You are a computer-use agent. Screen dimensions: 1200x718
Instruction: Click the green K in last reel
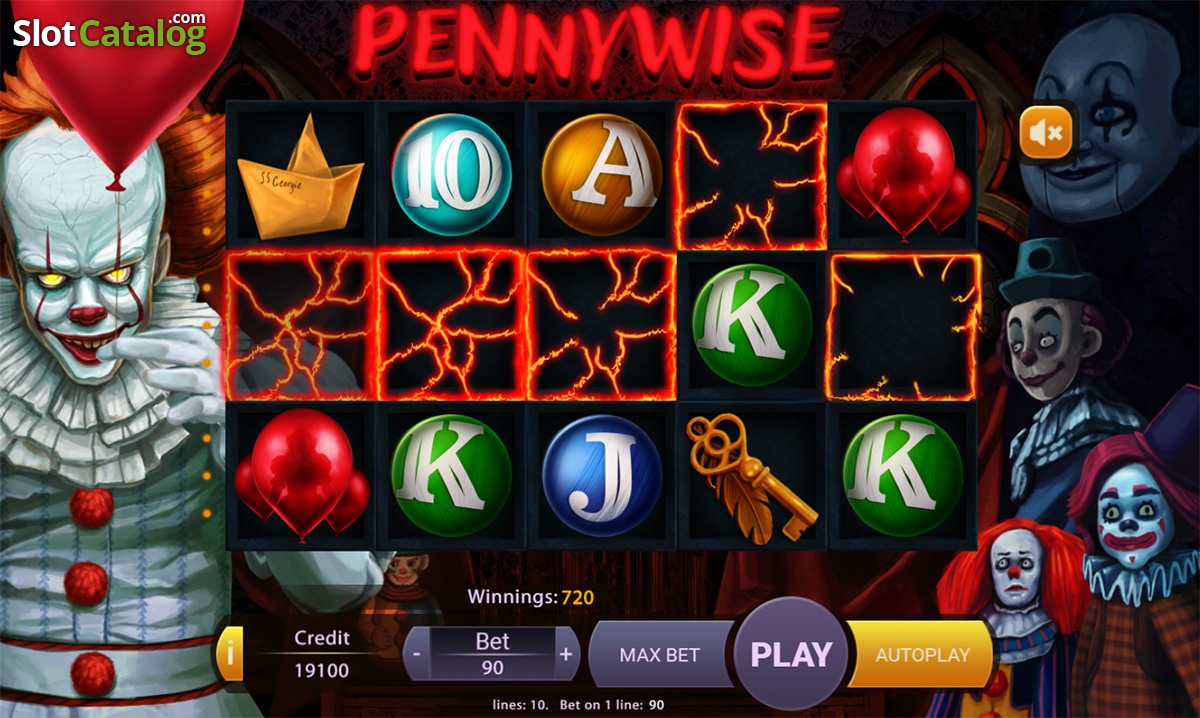click(904, 476)
